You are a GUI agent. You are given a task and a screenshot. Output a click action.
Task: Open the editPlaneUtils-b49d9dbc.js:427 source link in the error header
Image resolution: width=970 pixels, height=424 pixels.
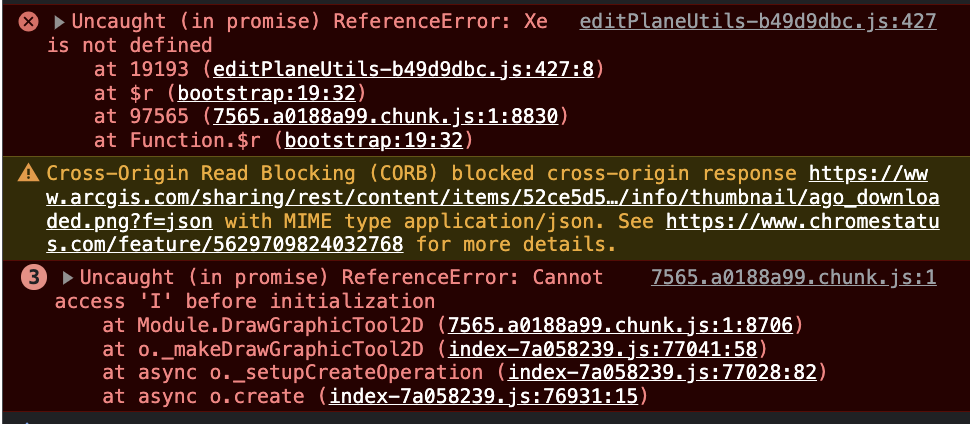[x=757, y=21]
